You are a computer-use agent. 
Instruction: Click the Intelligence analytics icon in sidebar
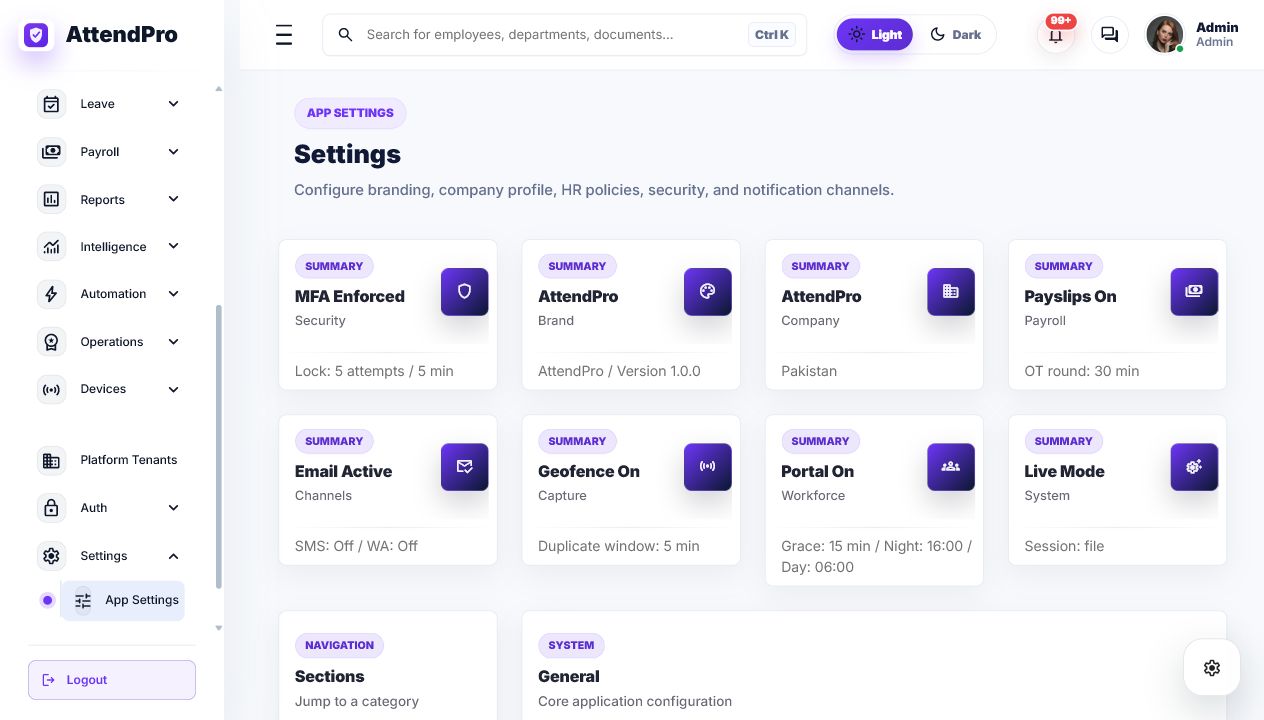coord(52,246)
